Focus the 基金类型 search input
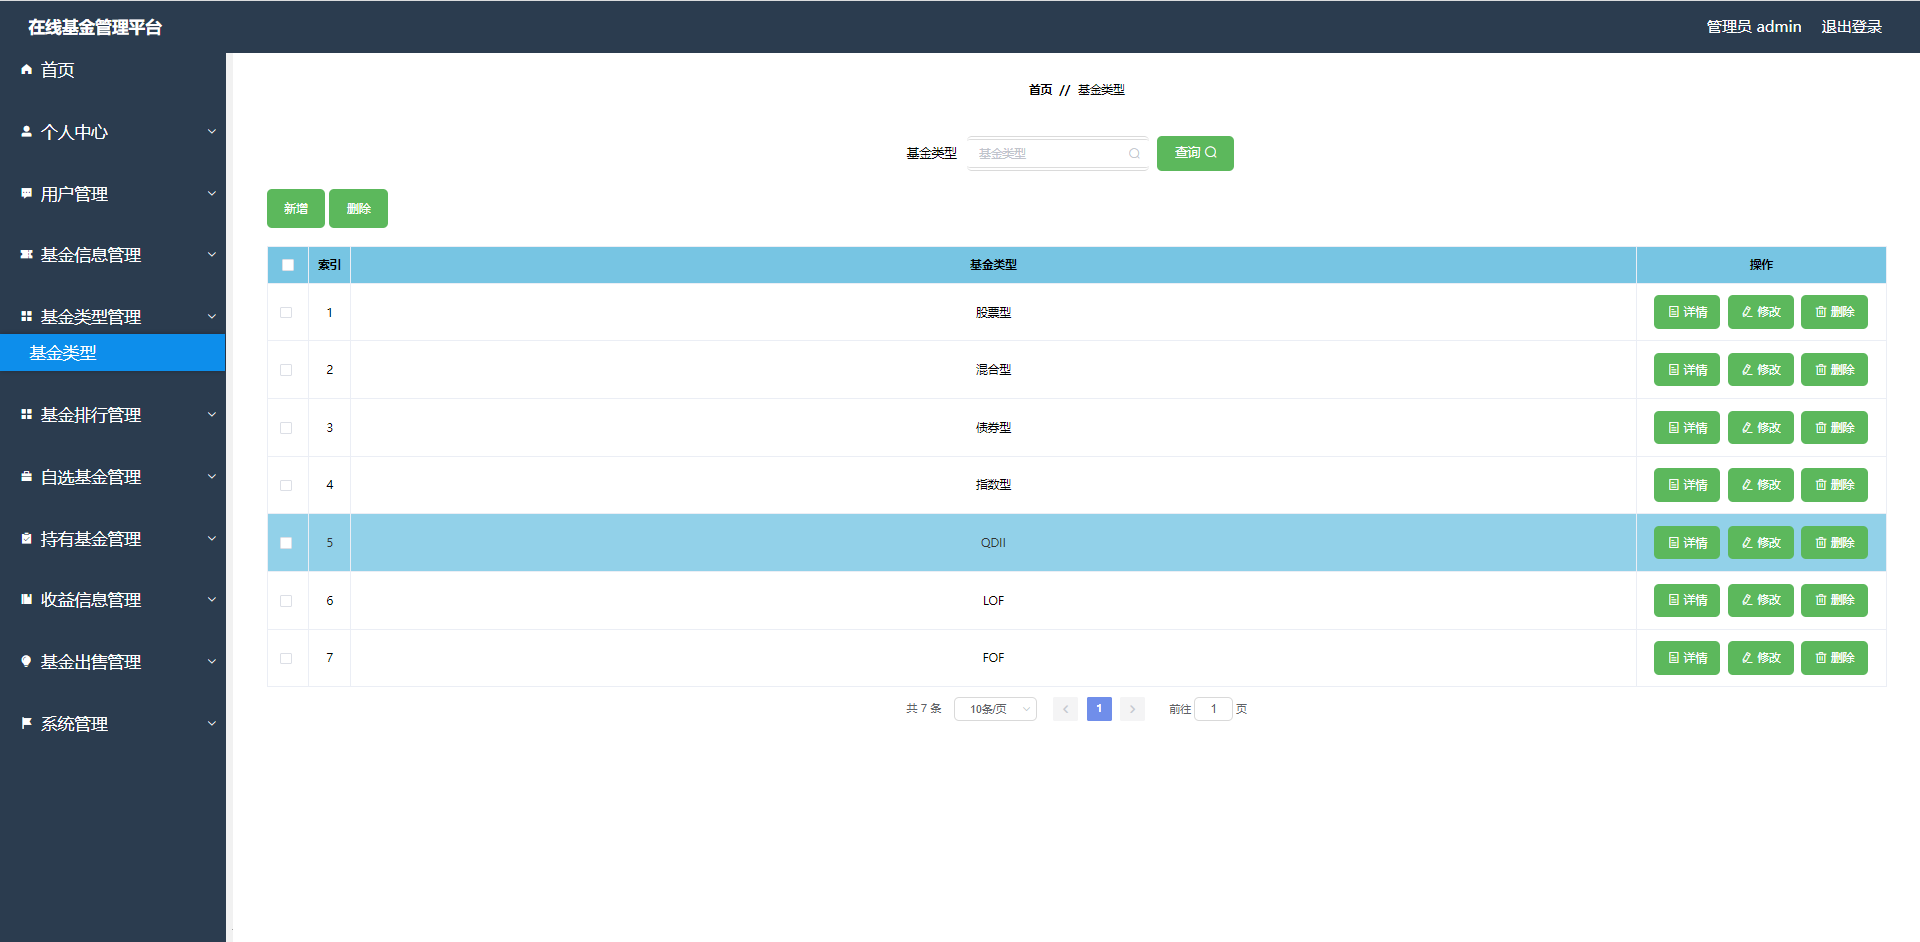The image size is (1920, 942). coord(1057,153)
